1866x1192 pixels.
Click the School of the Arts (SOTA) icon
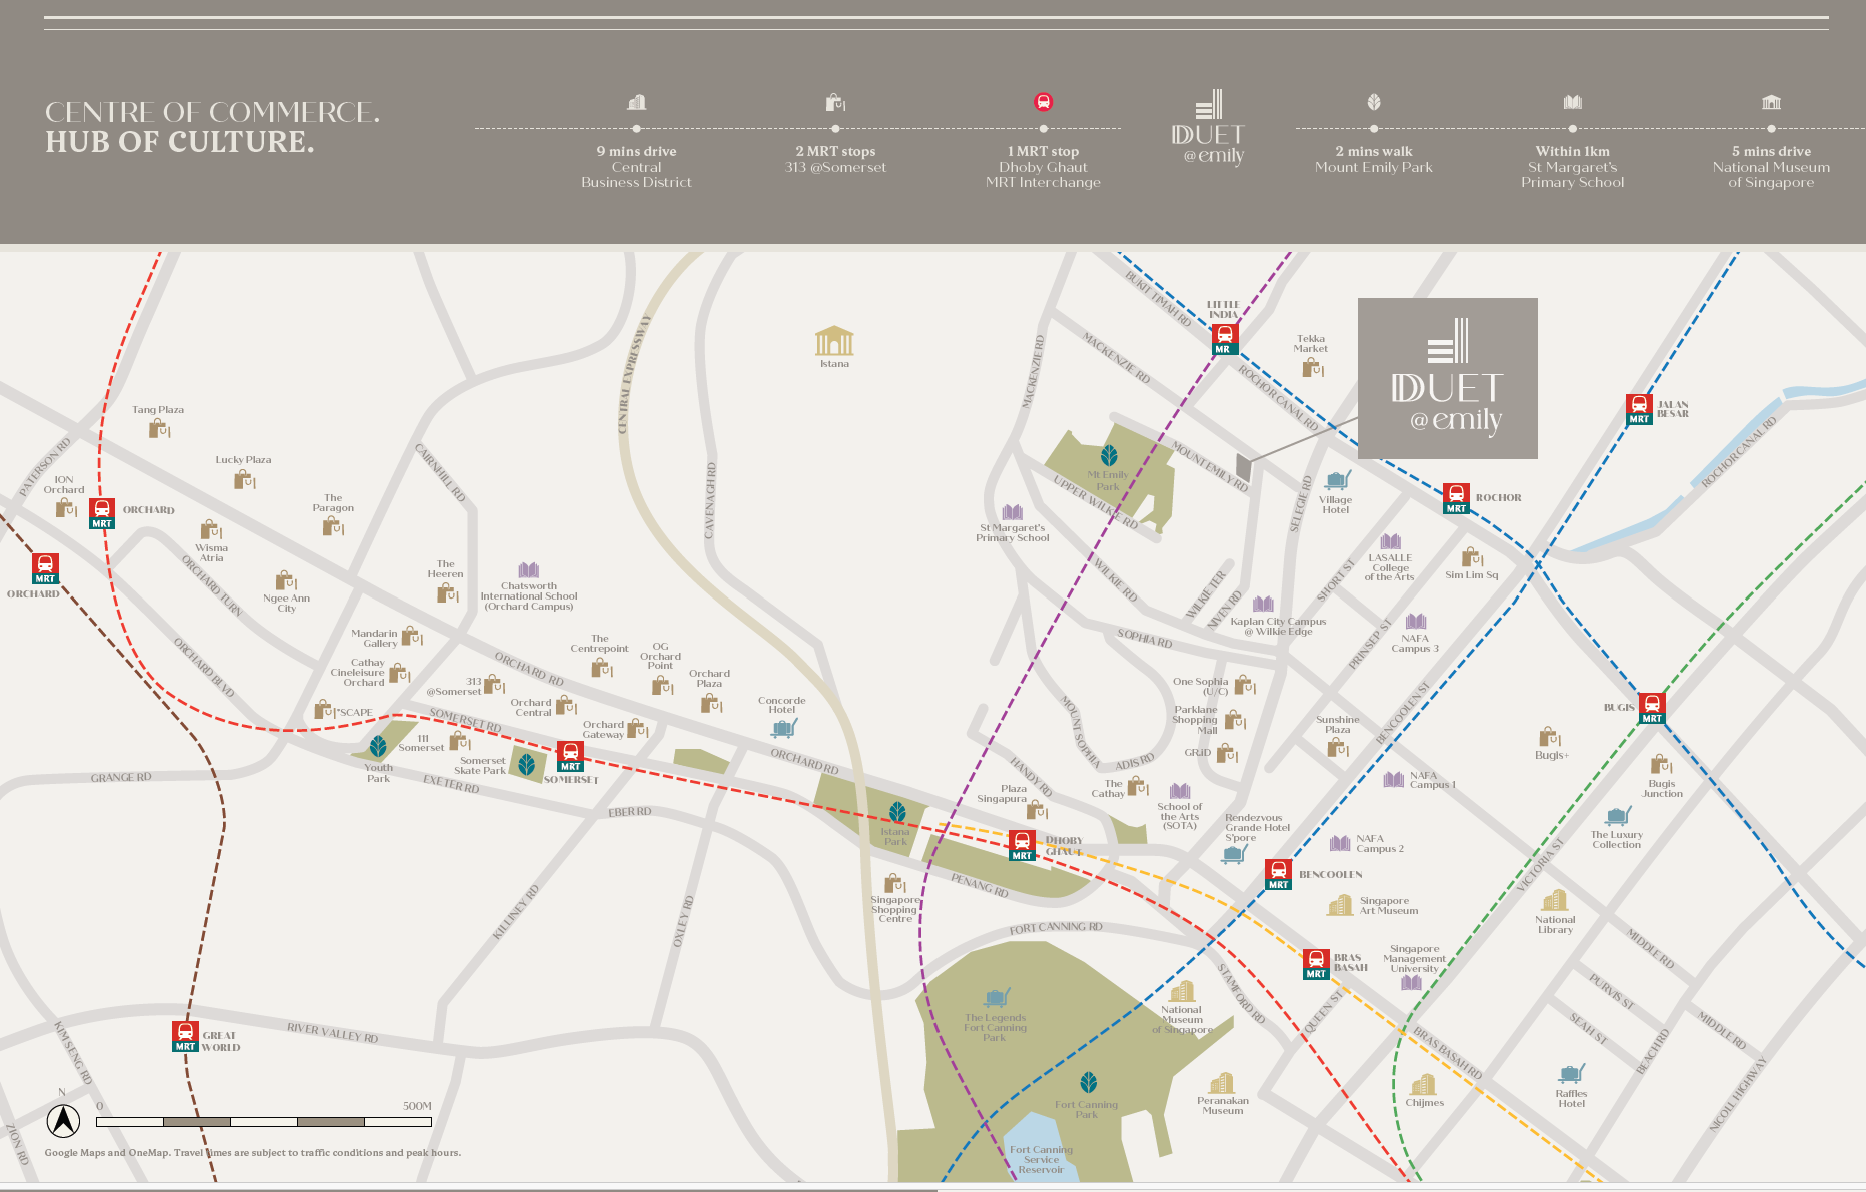point(1180,791)
